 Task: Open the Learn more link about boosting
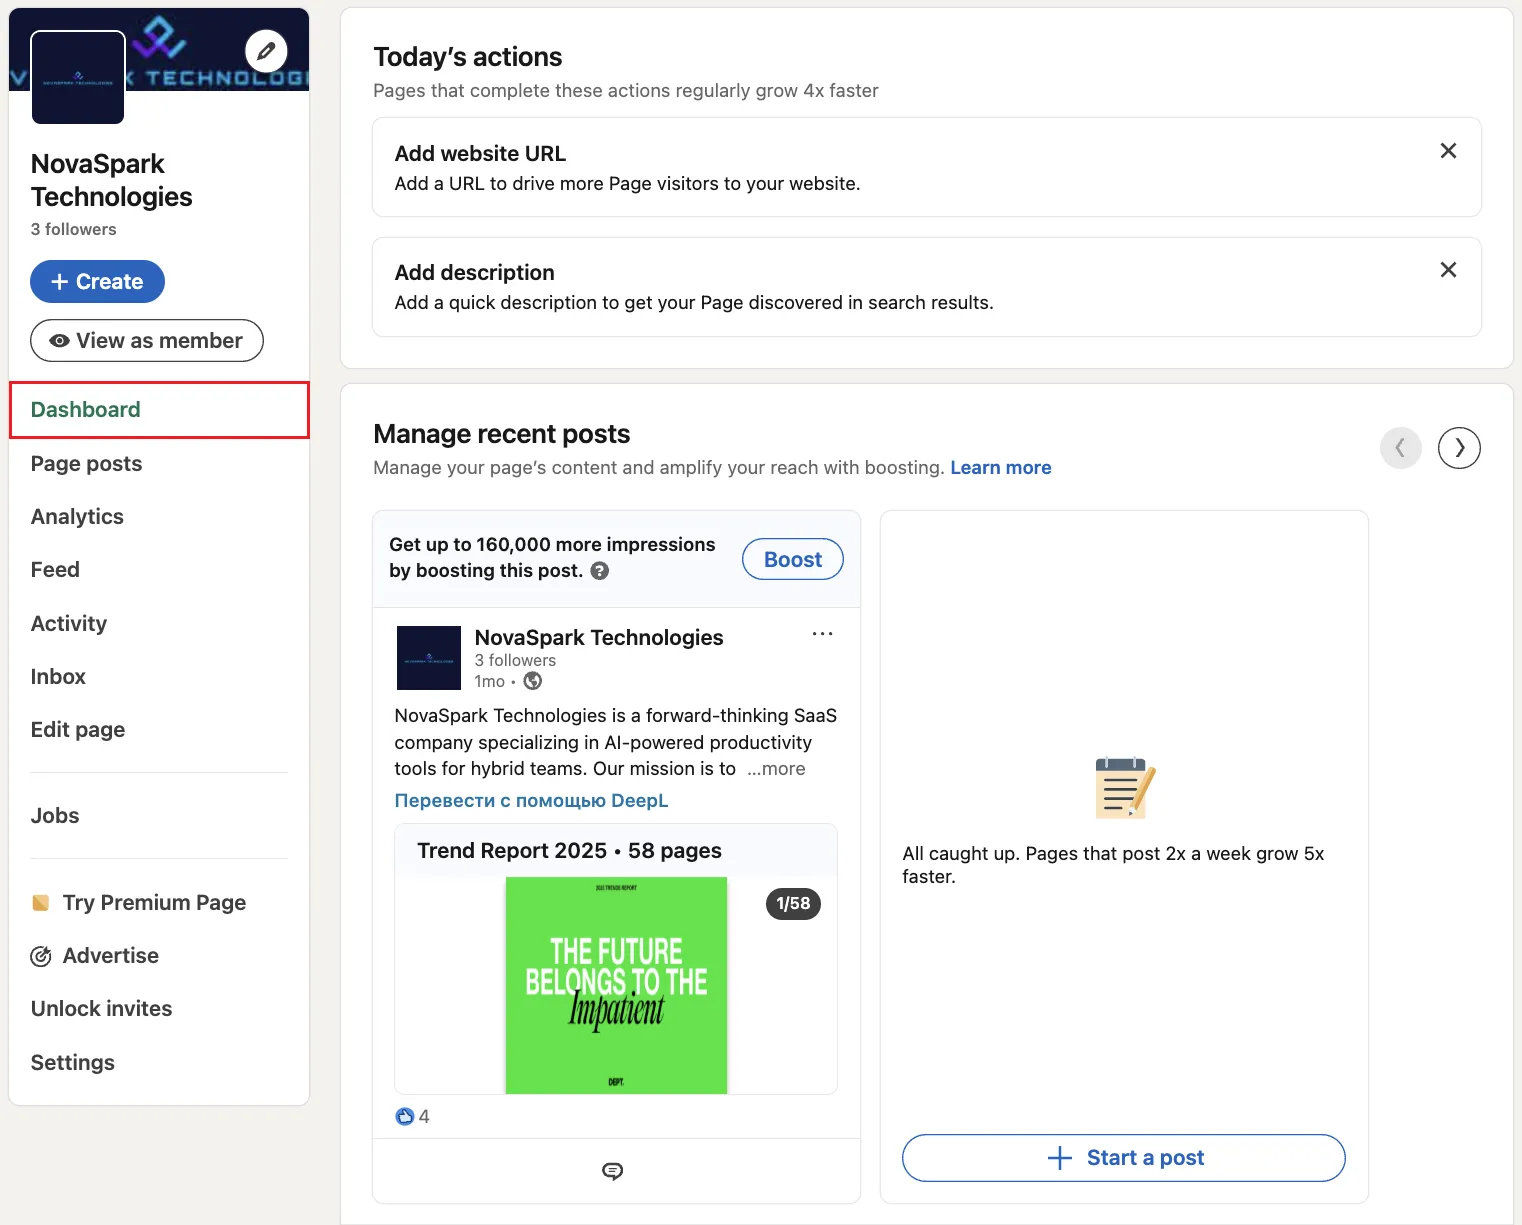pyautogui.click(x=1000, y=467)
